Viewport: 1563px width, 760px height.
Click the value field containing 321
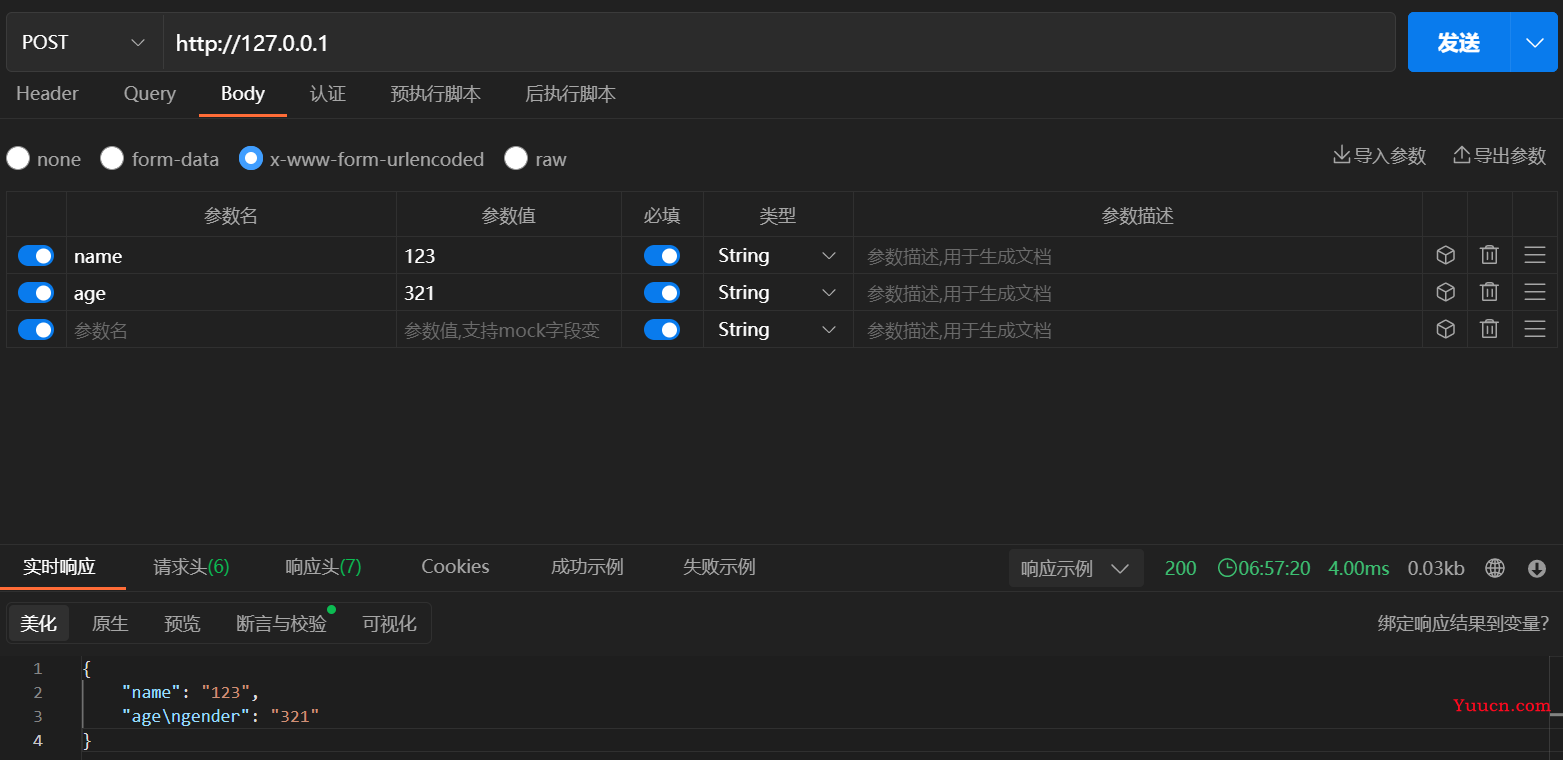(x=509, y=293)
